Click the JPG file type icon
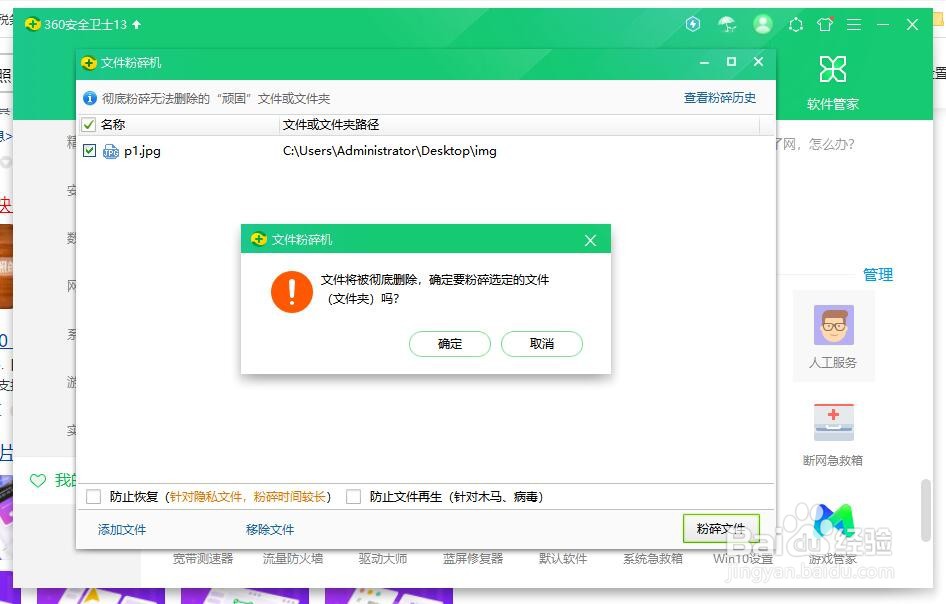This screenshot has width=946, height=604. pyautogui.click(x=111, y=151)
